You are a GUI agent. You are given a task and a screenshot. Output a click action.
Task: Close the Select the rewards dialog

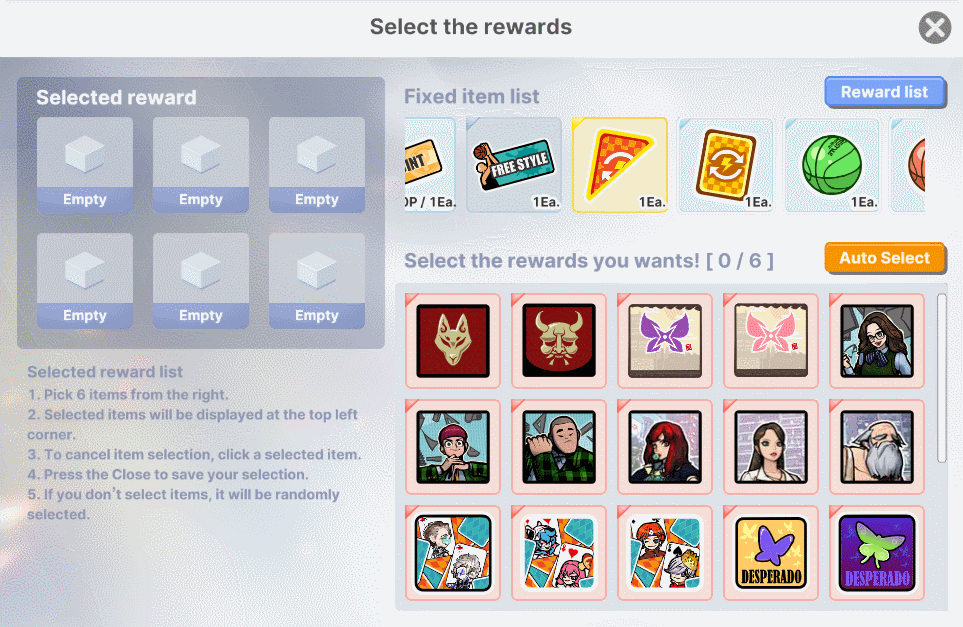pos(935,28)
